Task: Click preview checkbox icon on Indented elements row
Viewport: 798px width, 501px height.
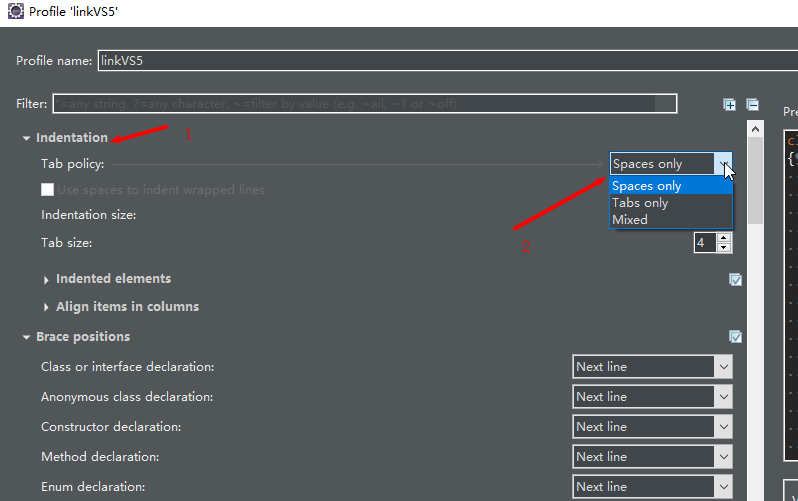Action: pos(736,280)
